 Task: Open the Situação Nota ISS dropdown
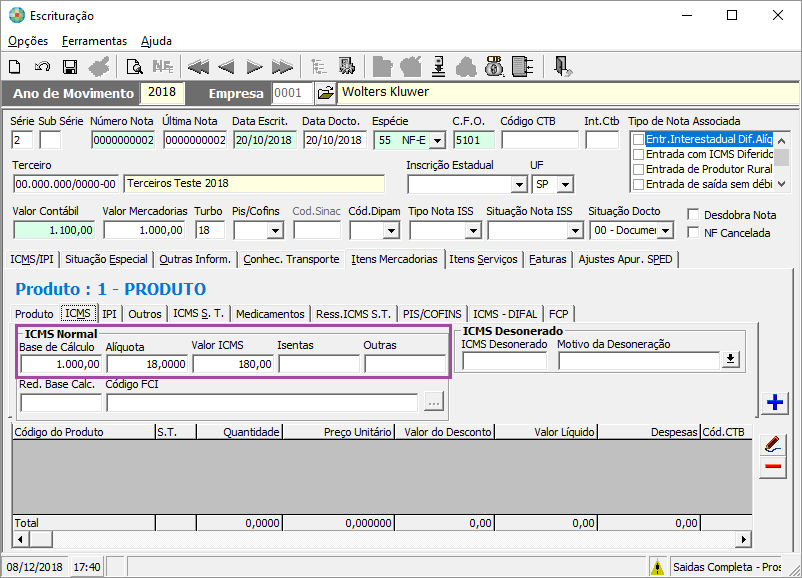[575, 231]
